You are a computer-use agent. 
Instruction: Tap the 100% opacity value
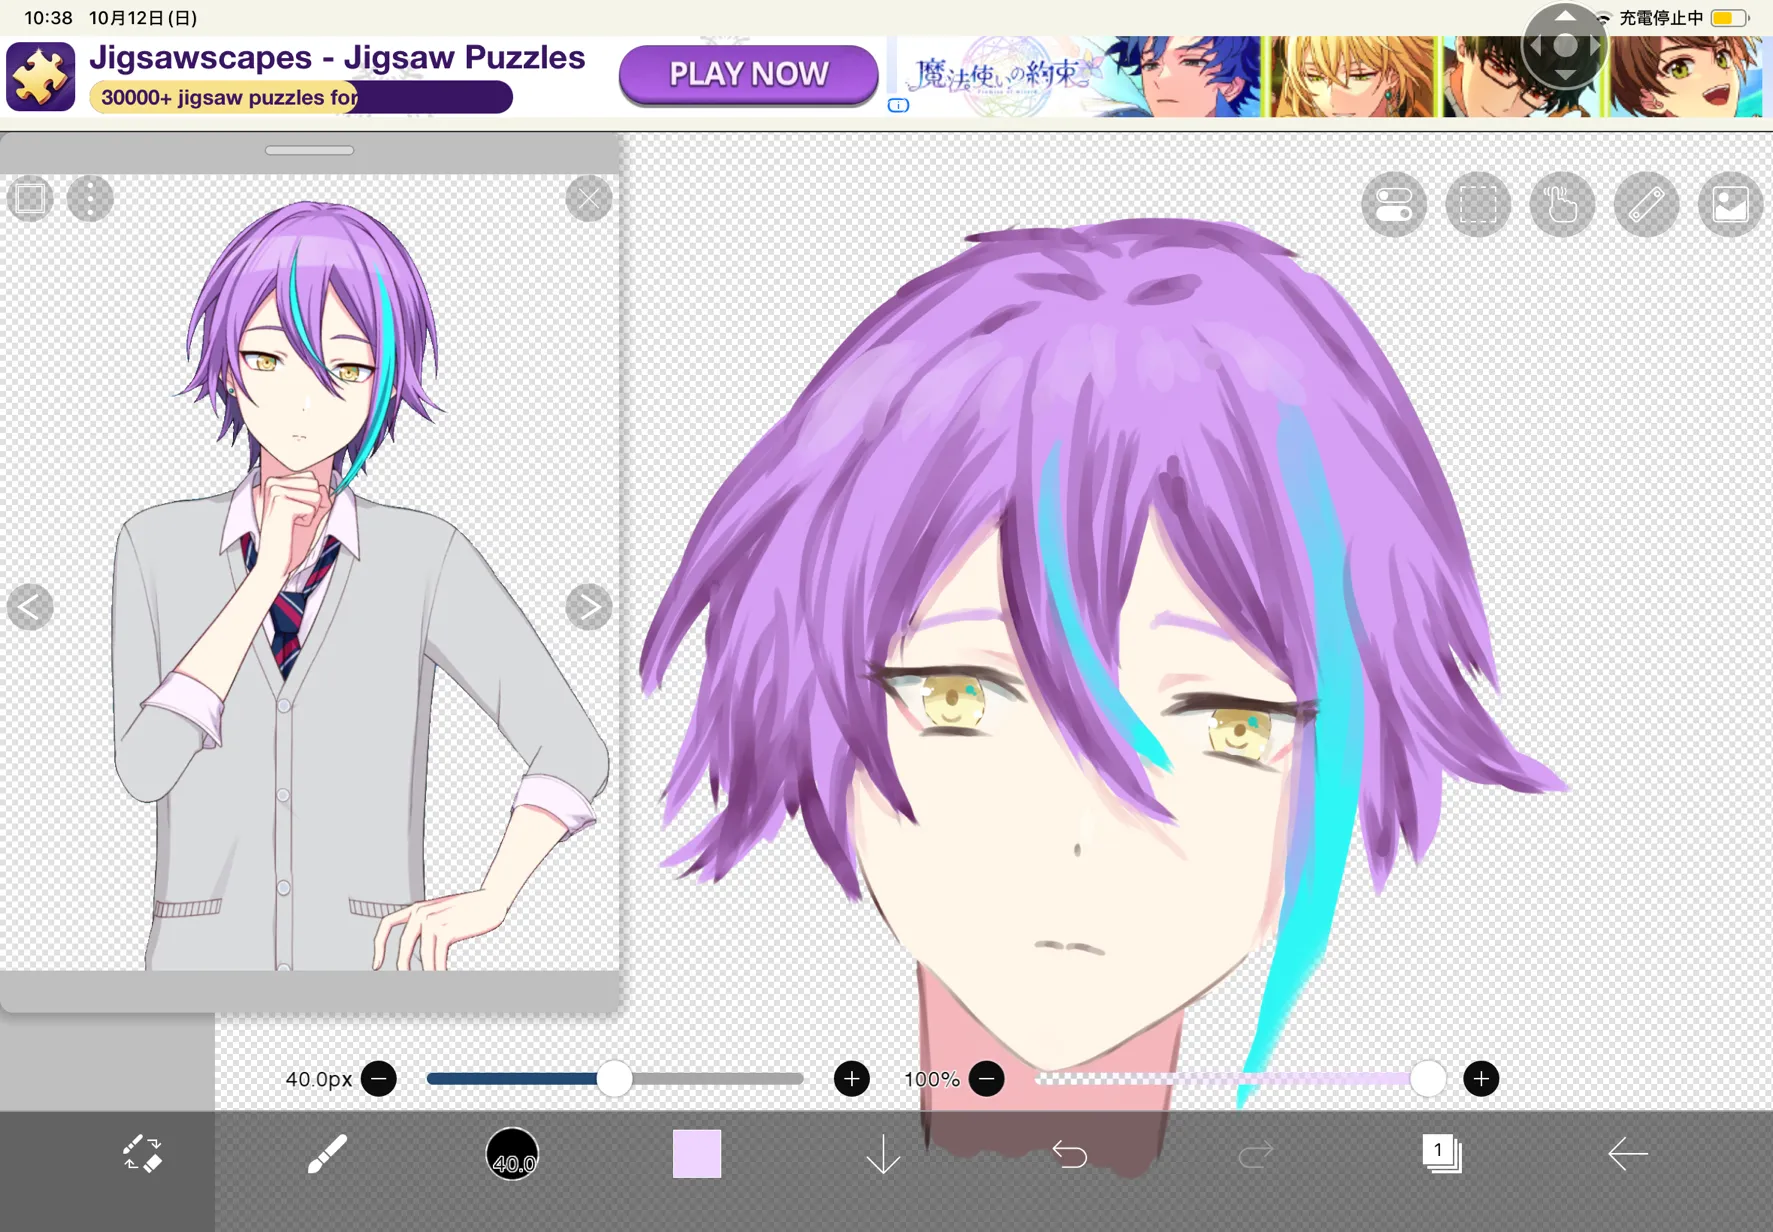(931, 1079)
